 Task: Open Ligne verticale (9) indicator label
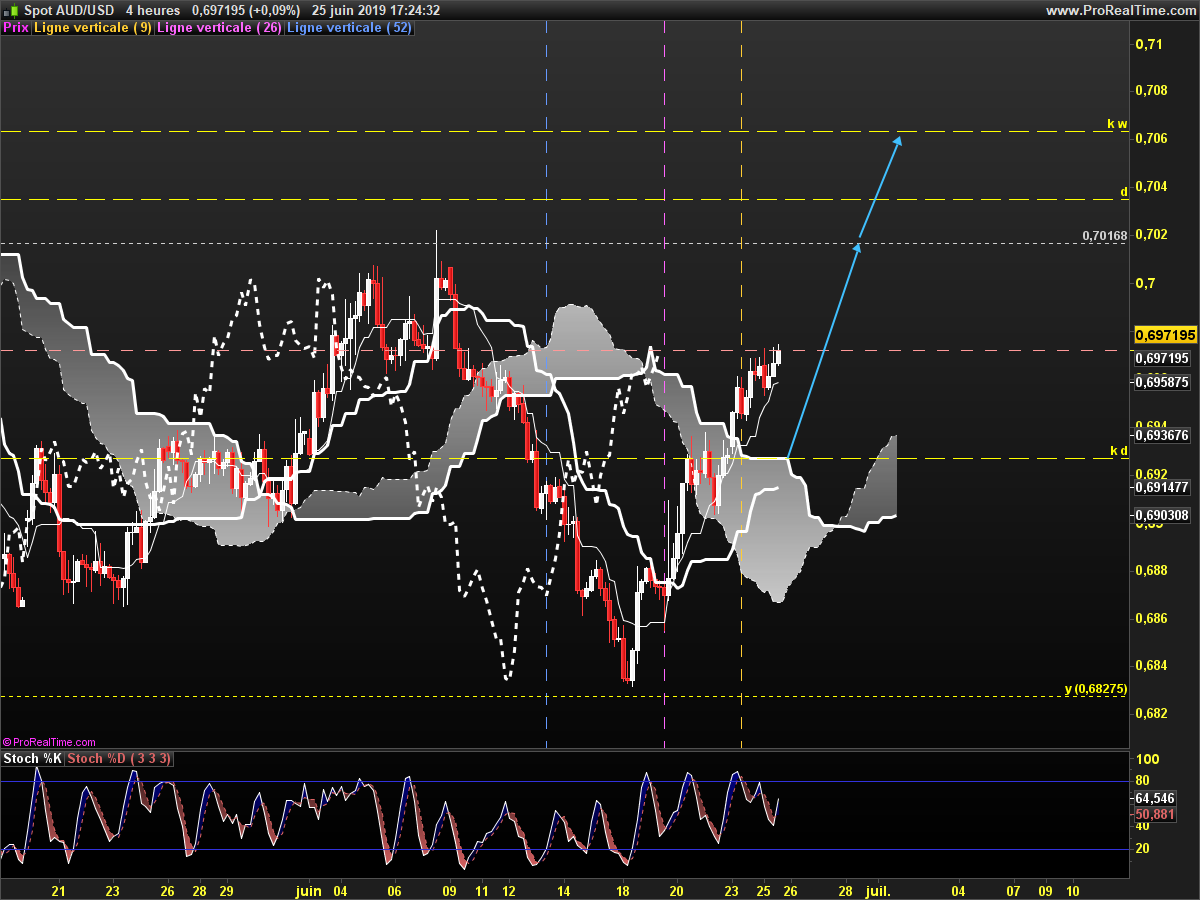point(93,28)
